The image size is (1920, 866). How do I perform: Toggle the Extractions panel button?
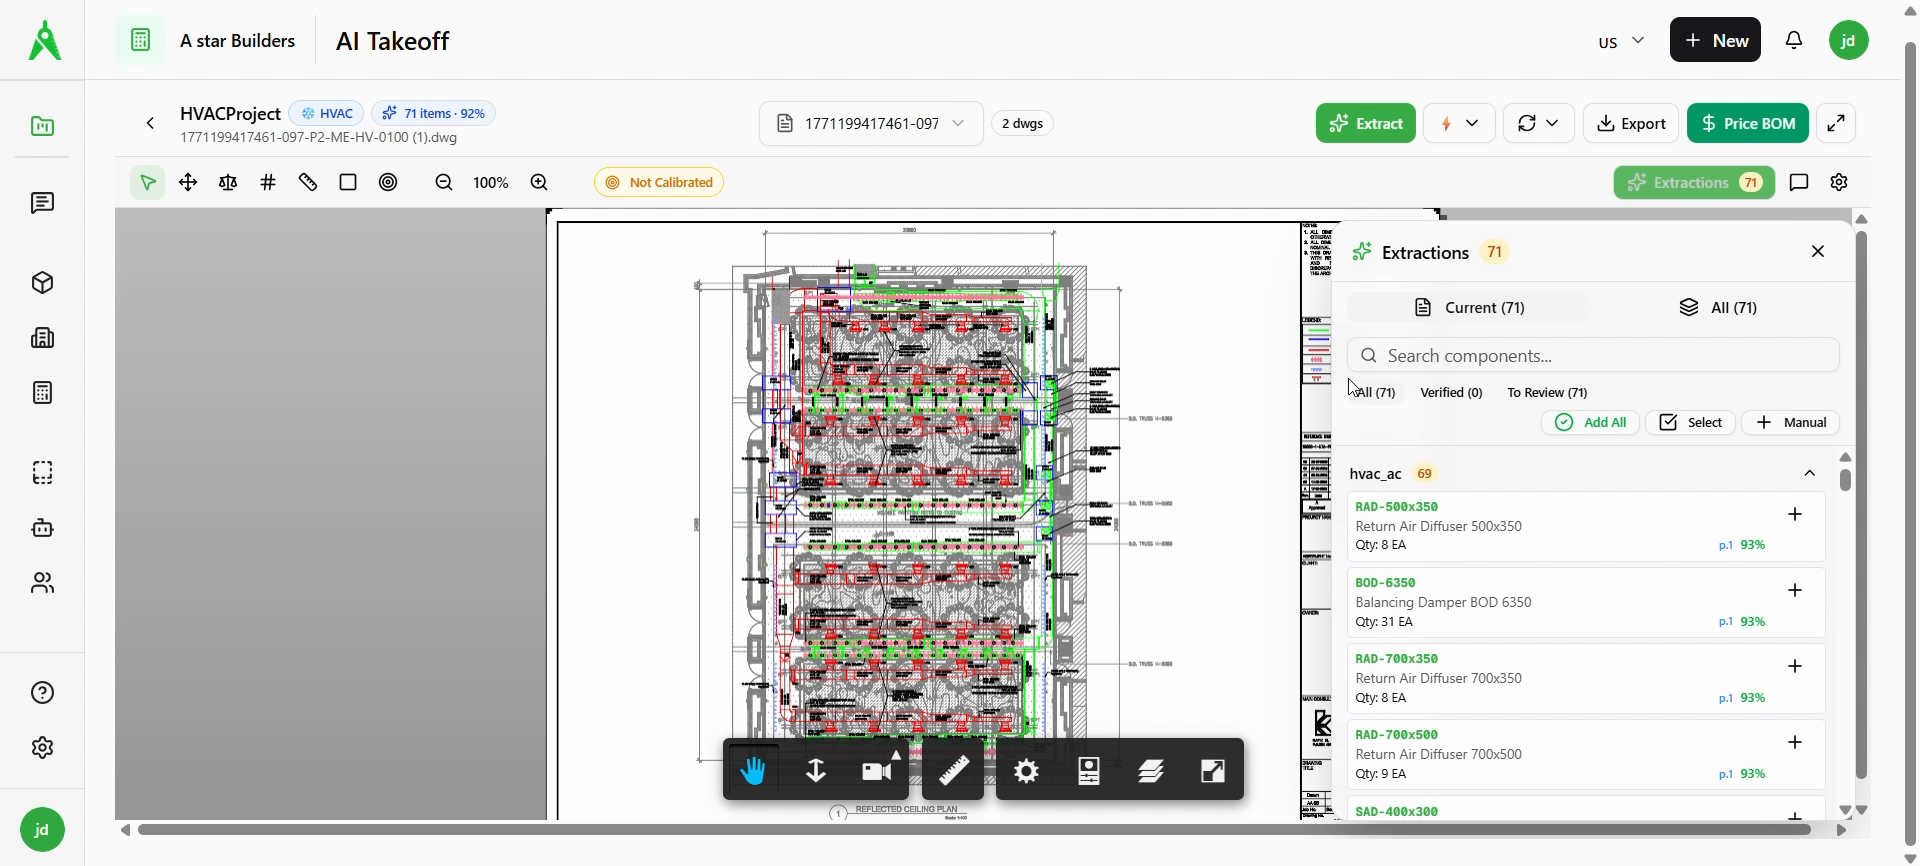pyautogui.click(x=1694, y=183)
